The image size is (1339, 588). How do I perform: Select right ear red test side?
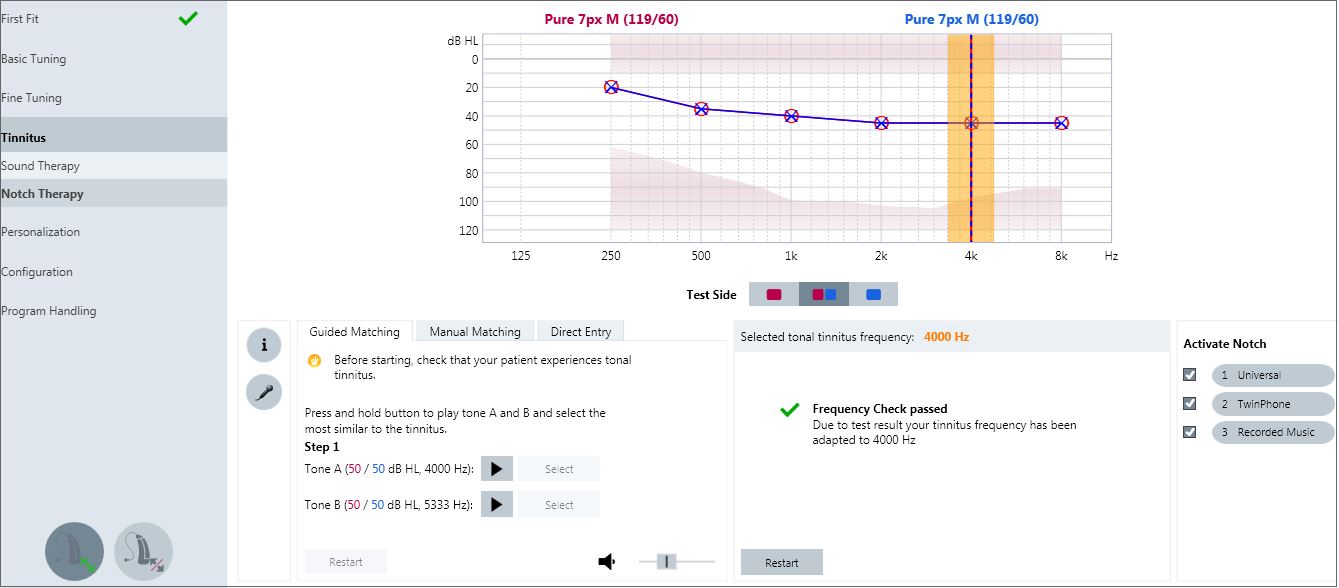click(x=774, y=294)
